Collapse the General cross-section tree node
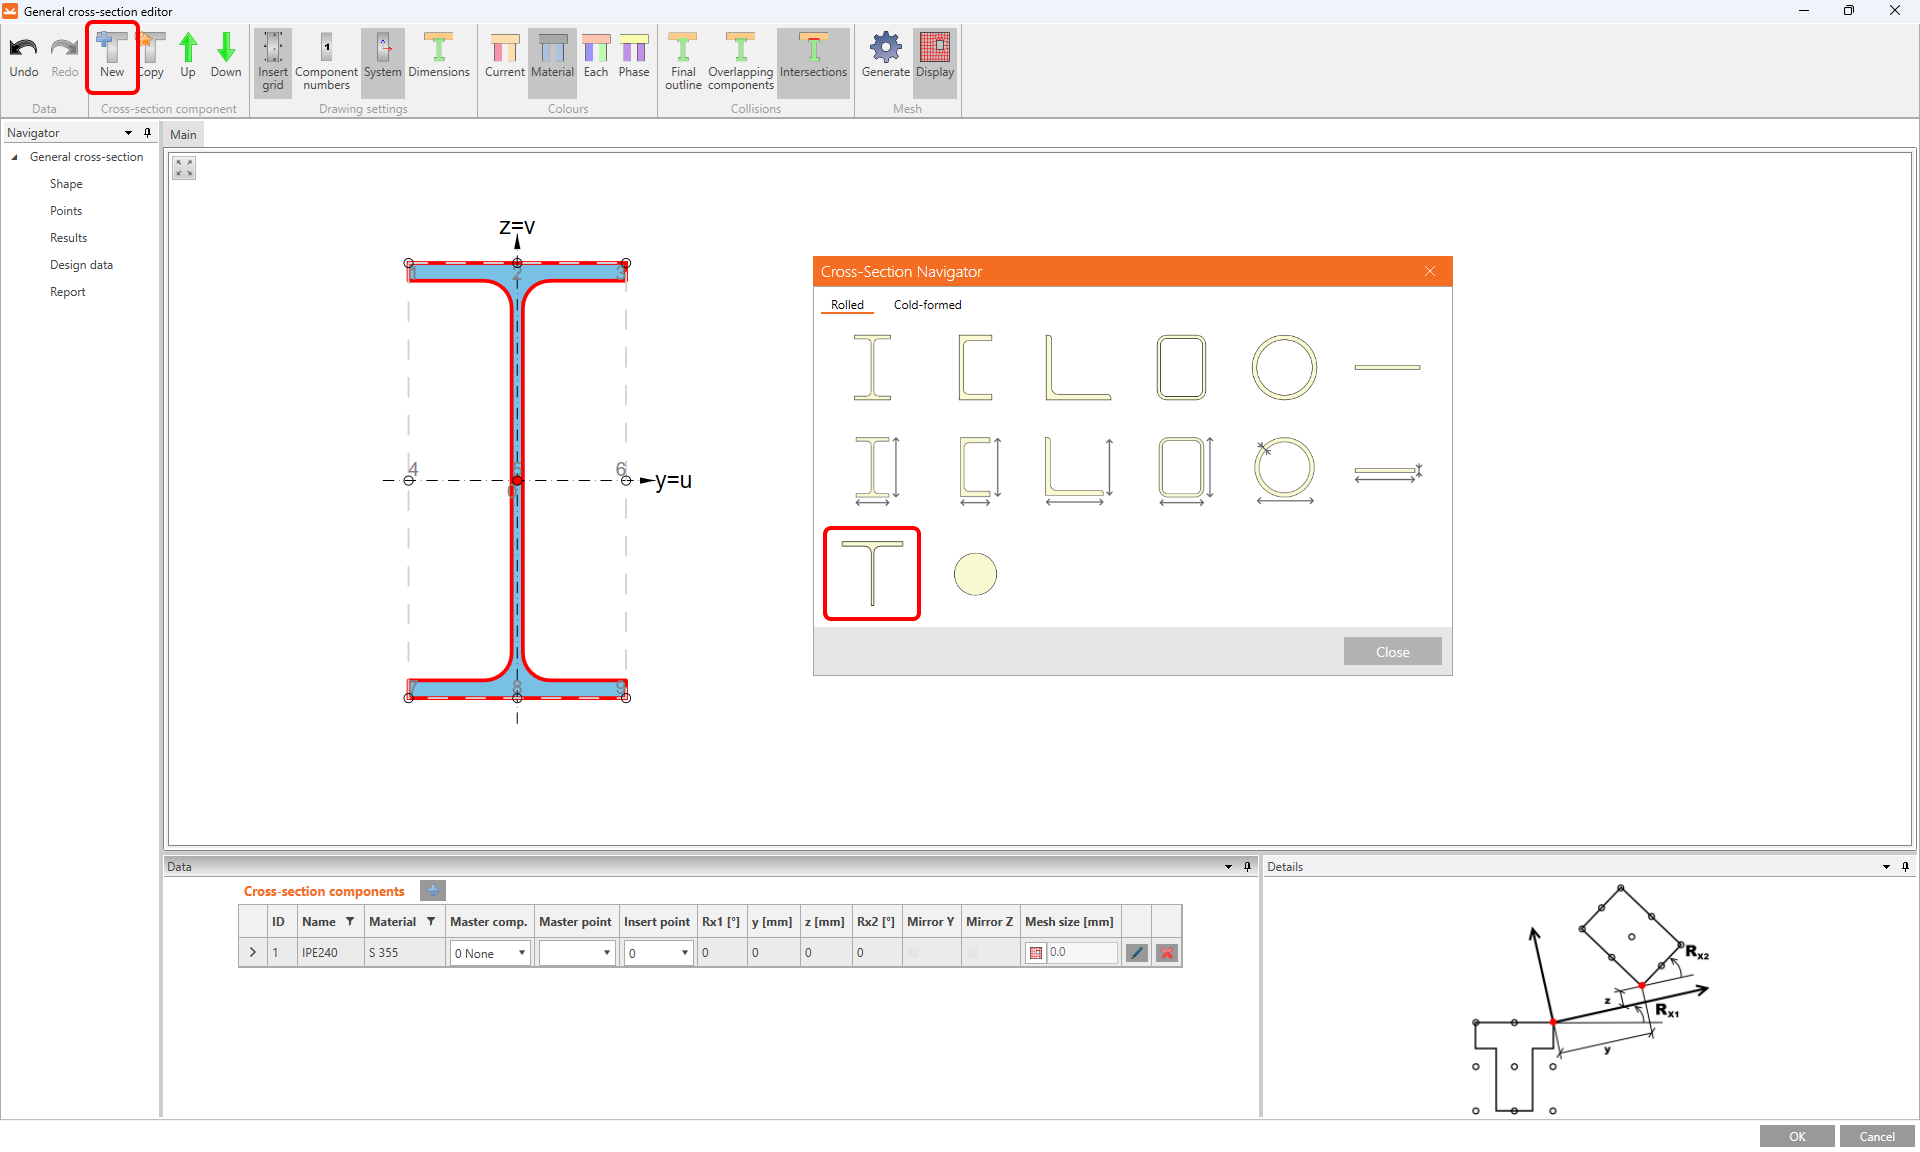This screenshot has height=1152, width=1920. [x=14, y=156]
